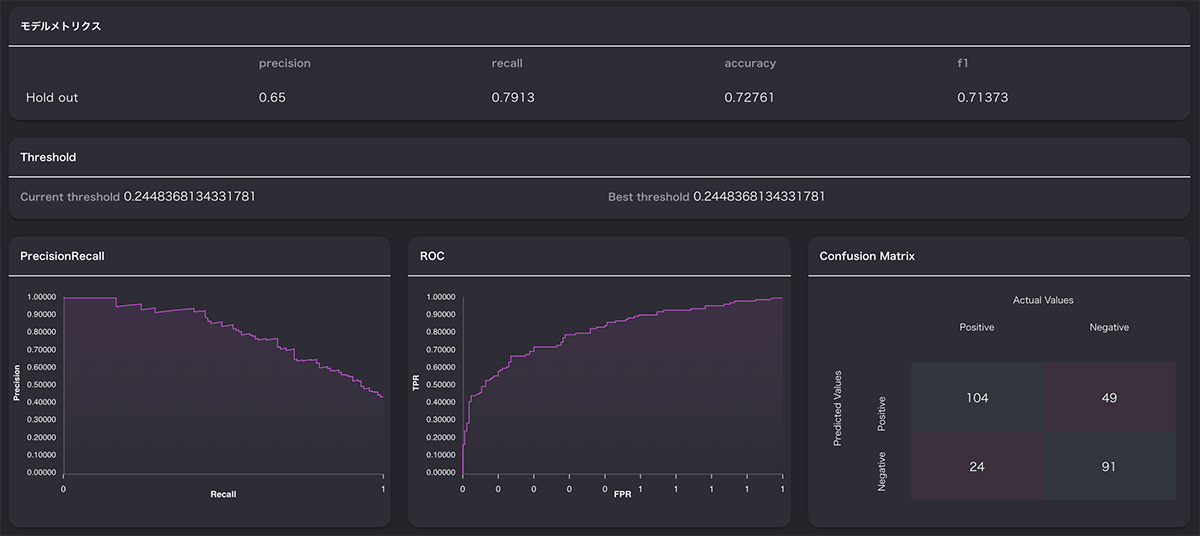Click the Threshold panel title
This screenshot has width=1200, height=536.
48,157
